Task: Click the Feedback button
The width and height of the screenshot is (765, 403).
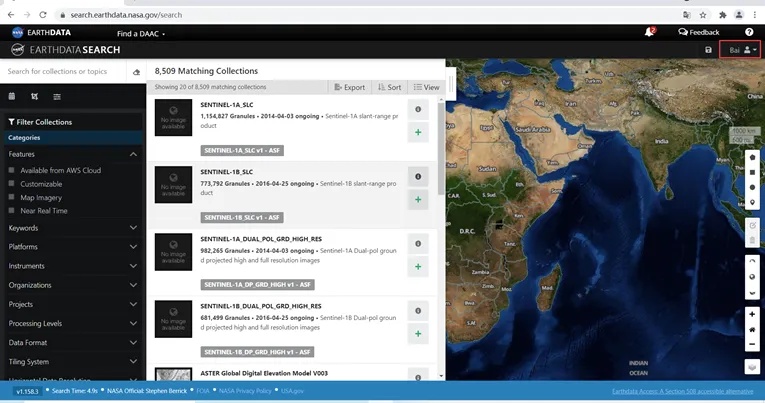Action: (699, 32)
